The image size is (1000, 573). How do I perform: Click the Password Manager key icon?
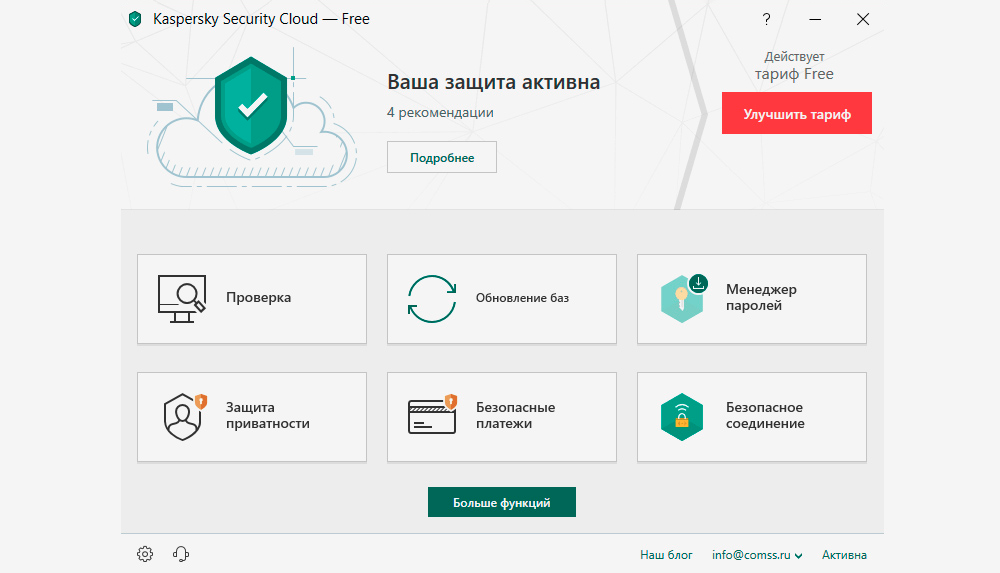(683, 298)
